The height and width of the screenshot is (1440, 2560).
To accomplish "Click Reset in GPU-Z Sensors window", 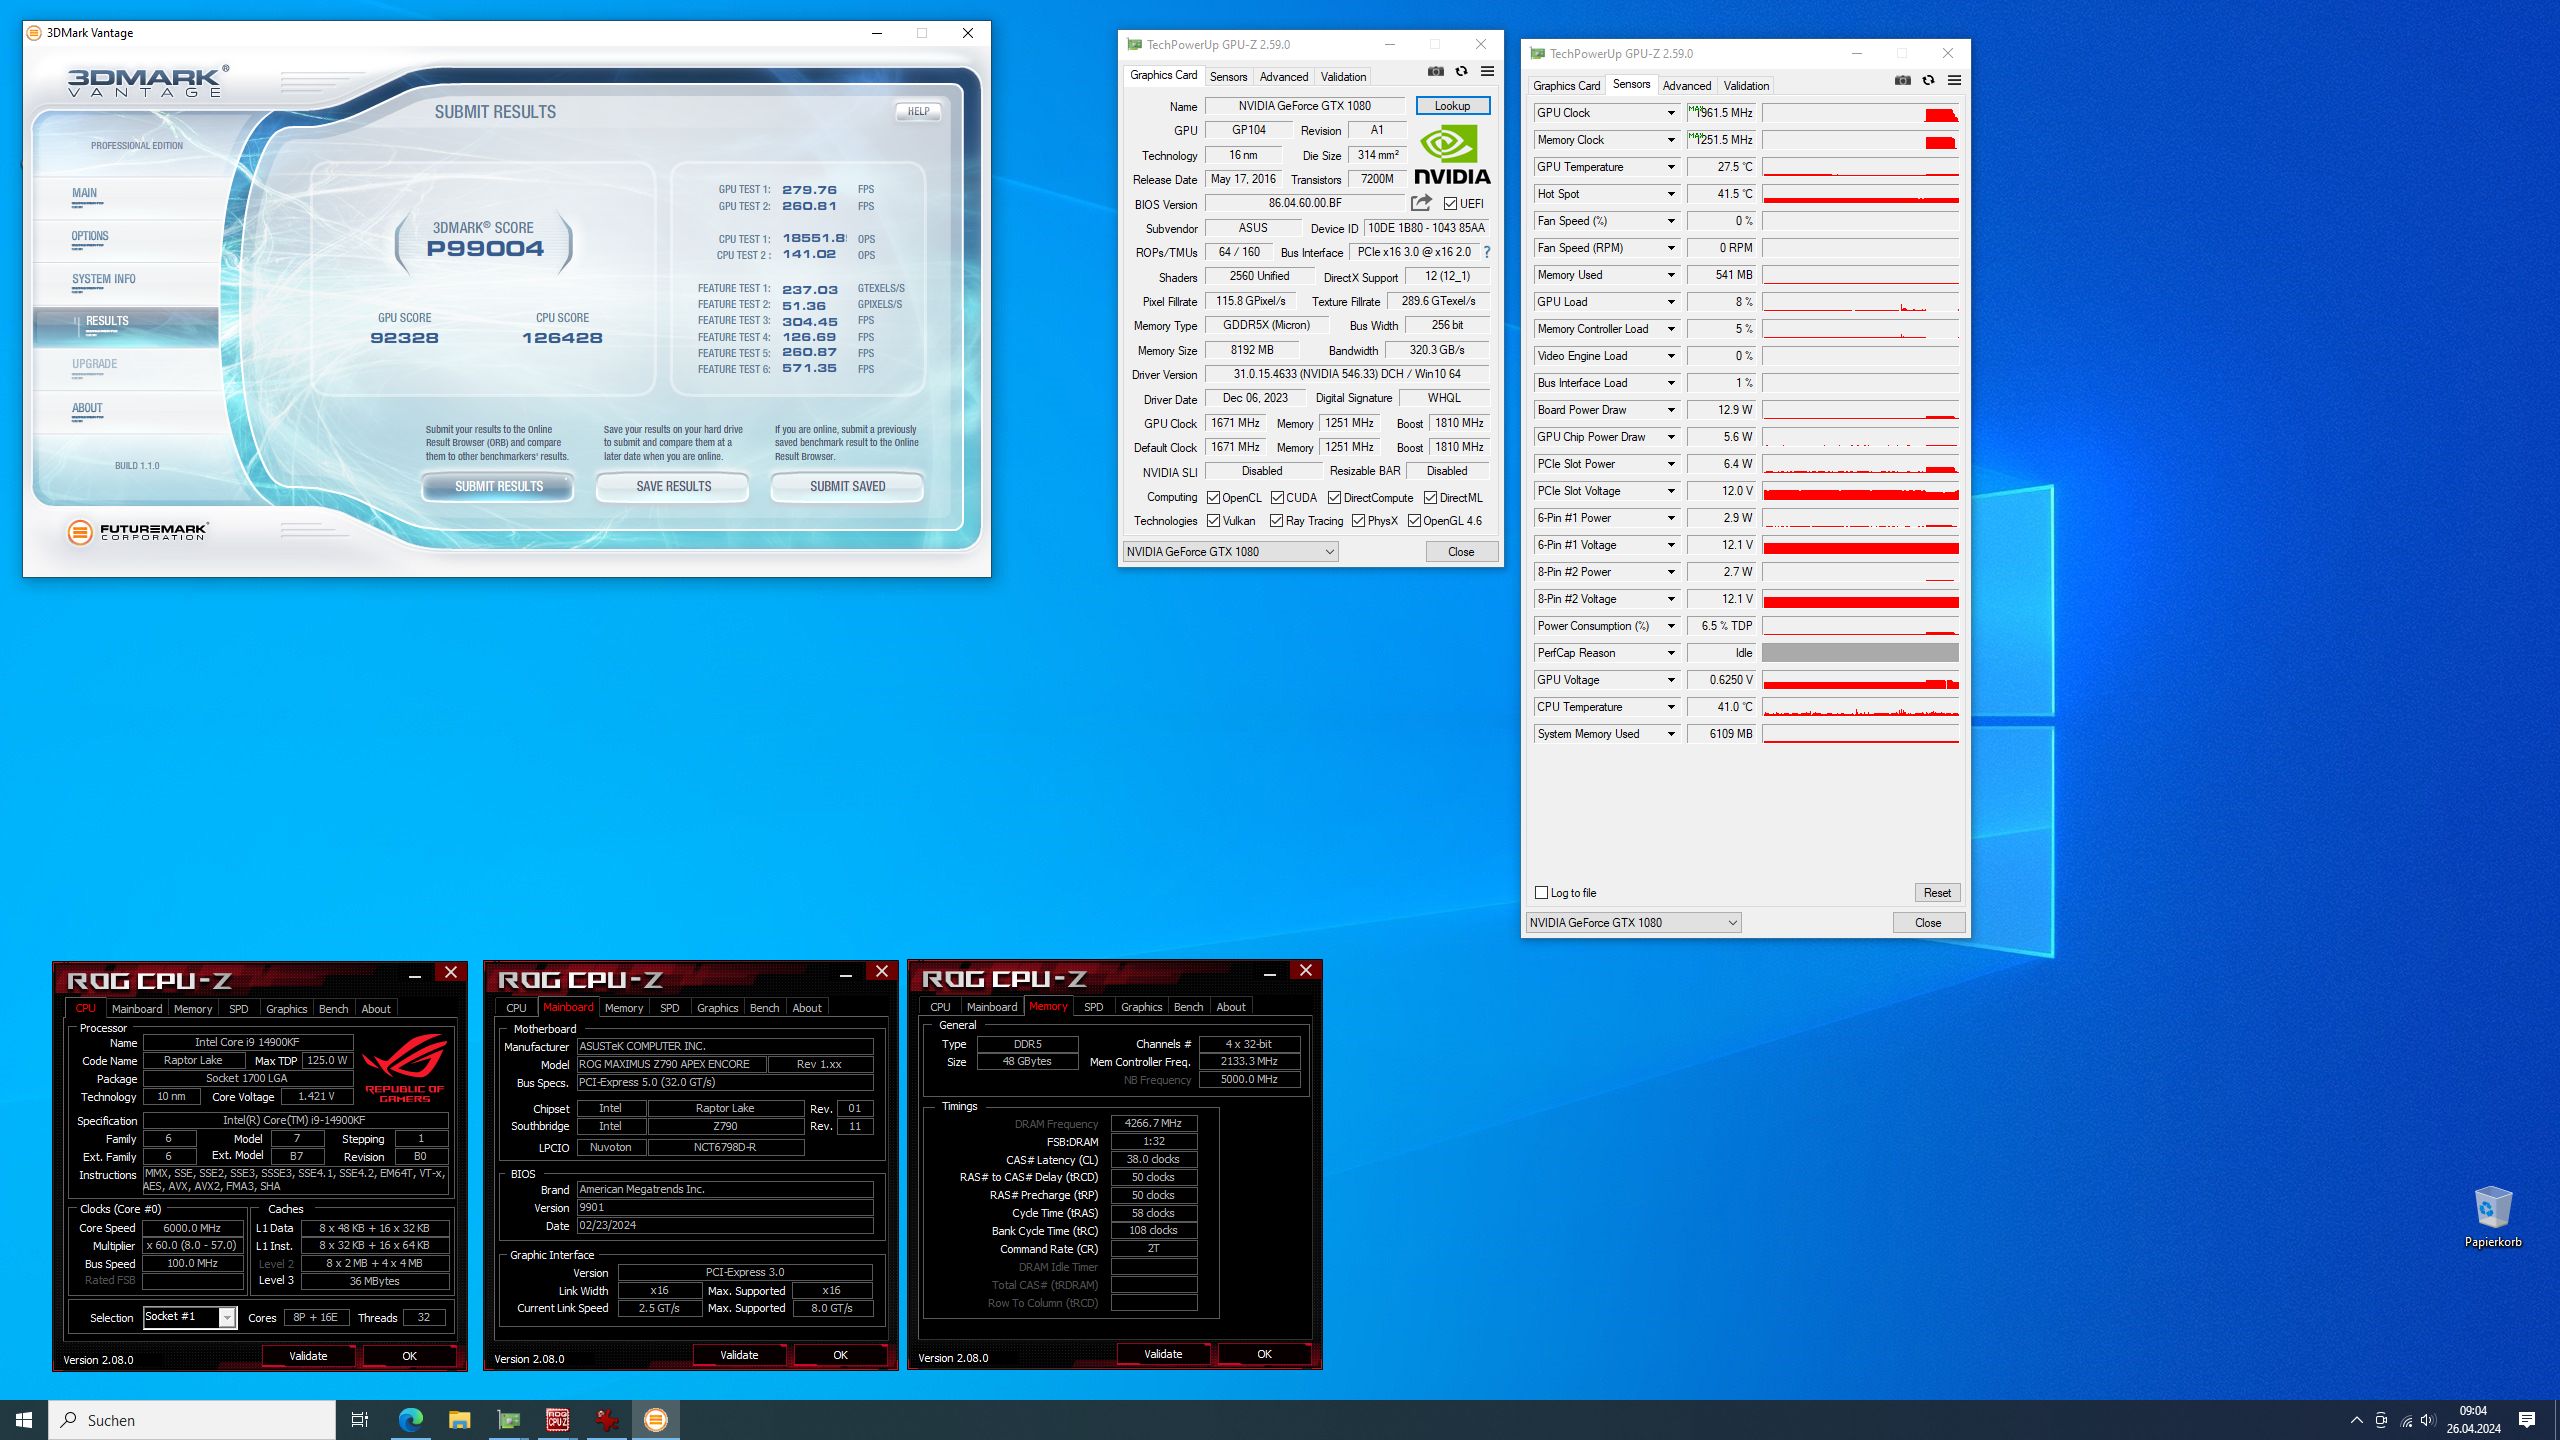I will tap(1936, 893).
